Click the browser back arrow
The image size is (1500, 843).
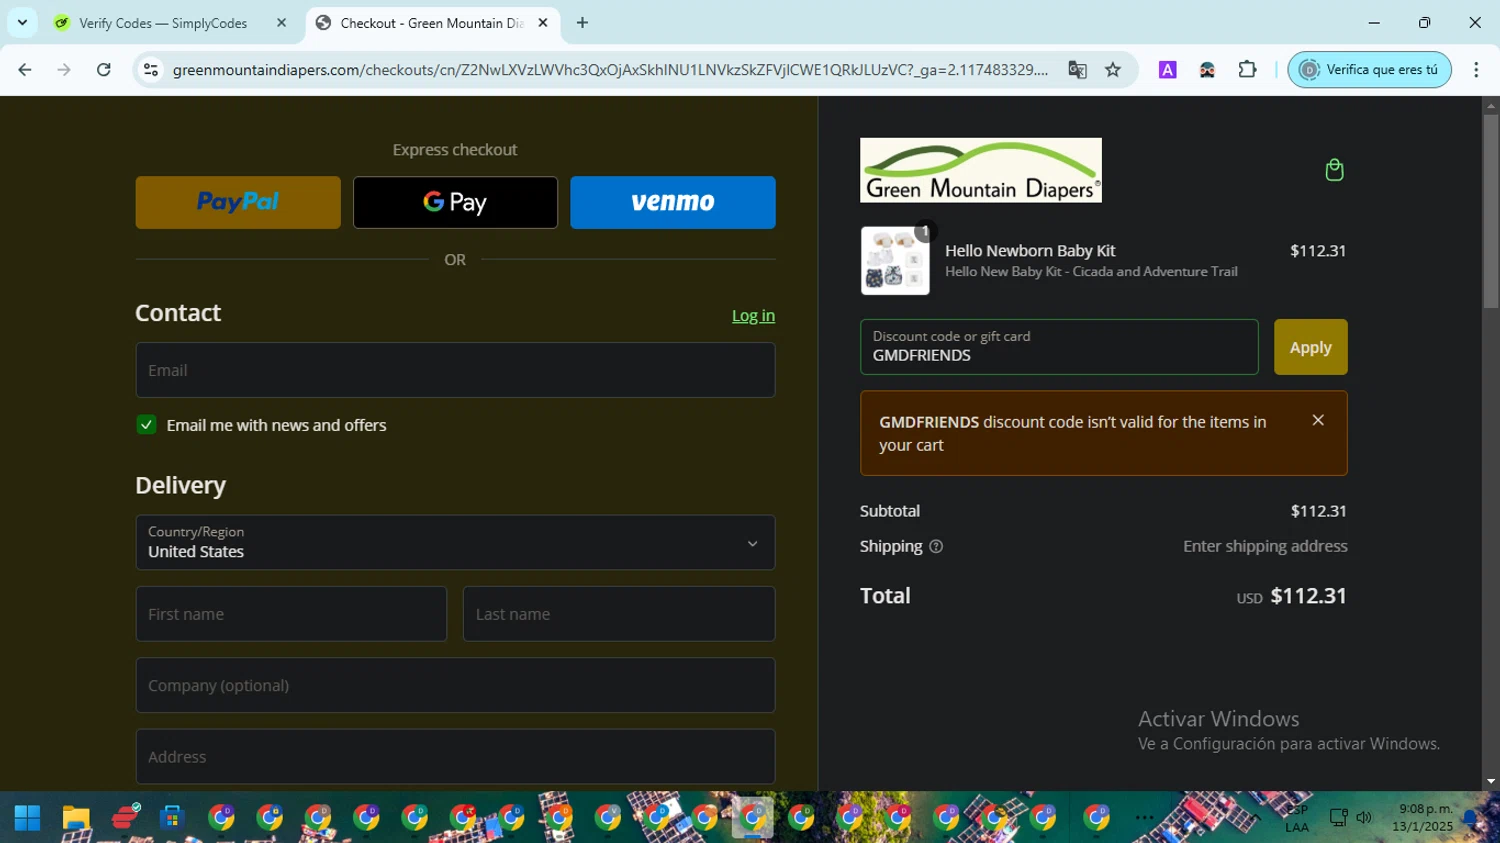pos(25,70)
